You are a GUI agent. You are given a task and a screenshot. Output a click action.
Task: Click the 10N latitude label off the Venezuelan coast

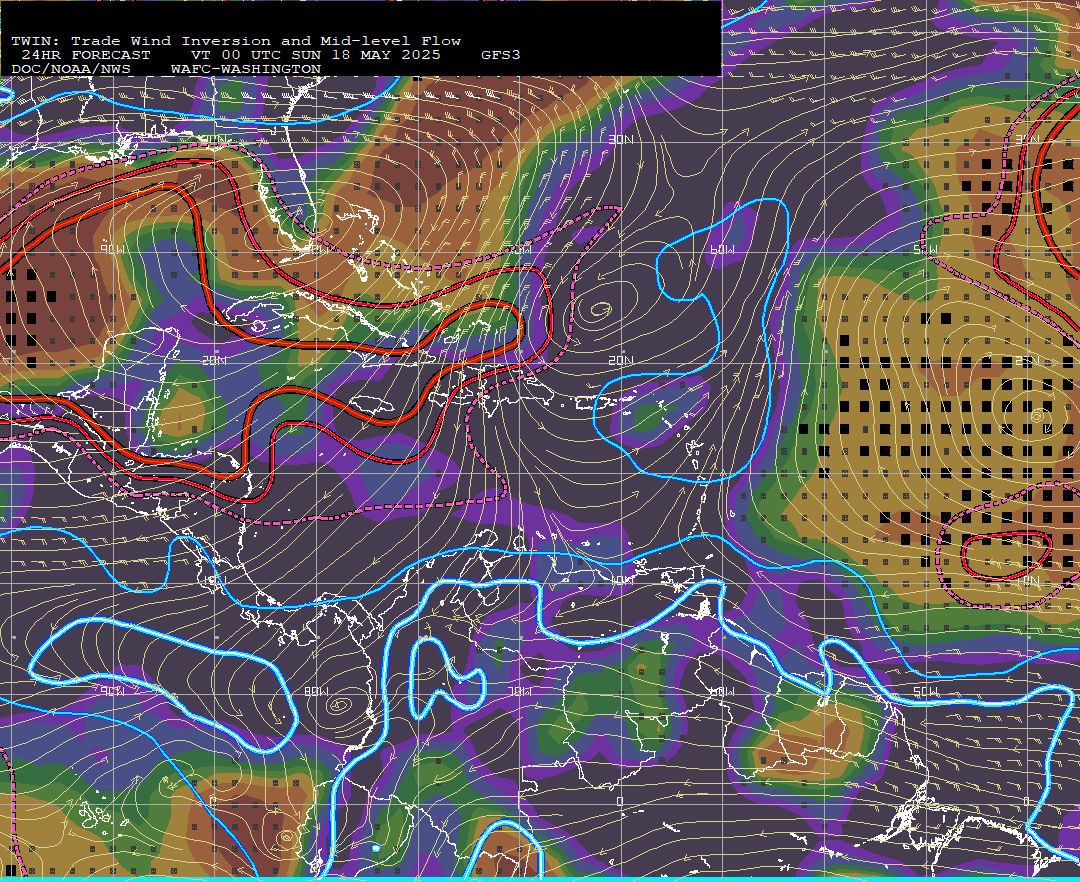point(621,580)
